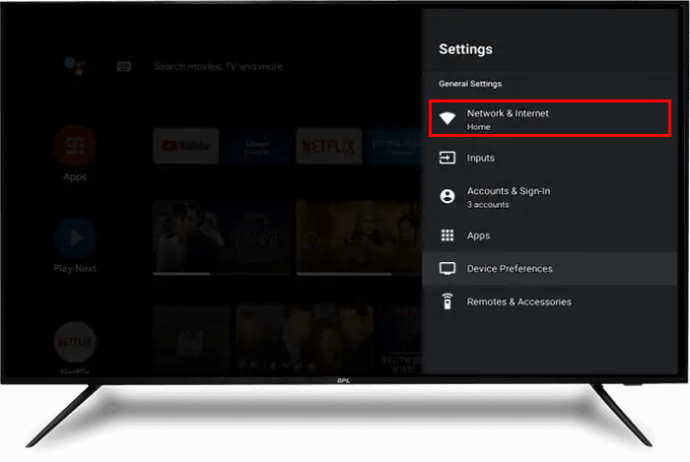The height and width of the screenshot is (462, 690).
Task: Click the keyboard search icon
Action: 124,66
